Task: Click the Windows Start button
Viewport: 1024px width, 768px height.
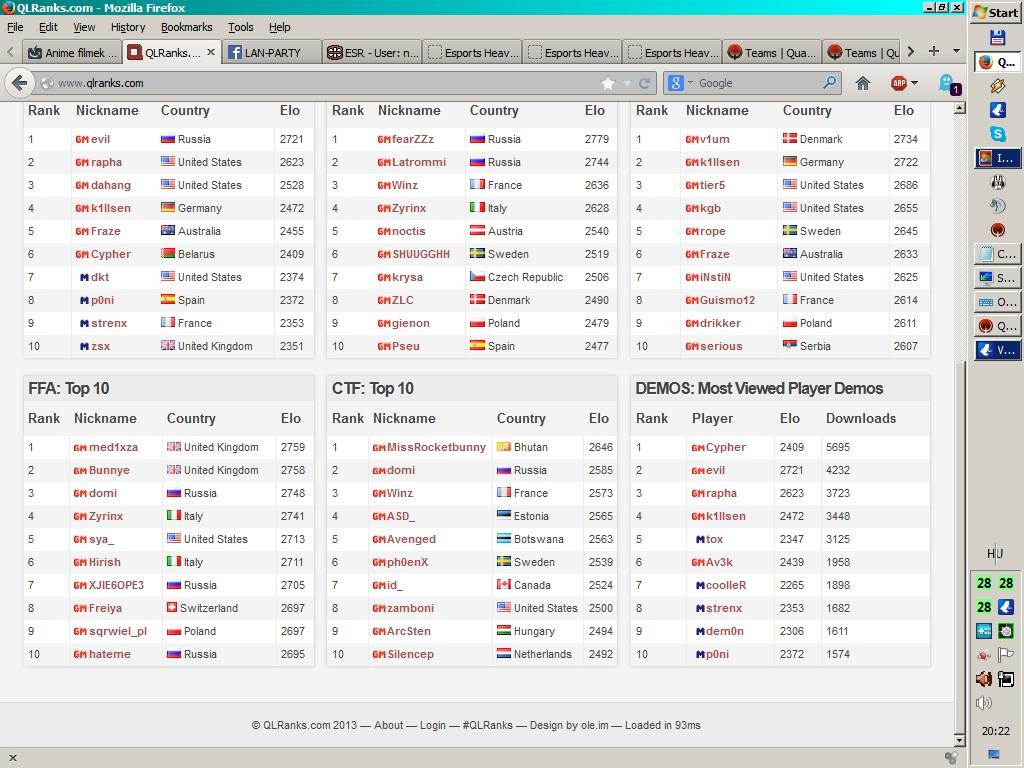Action: (995, 12)
